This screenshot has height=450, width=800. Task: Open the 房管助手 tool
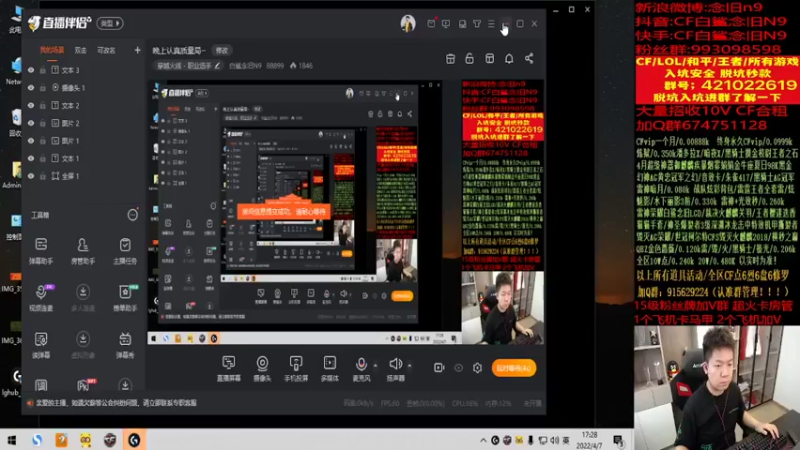pos(83,251)
